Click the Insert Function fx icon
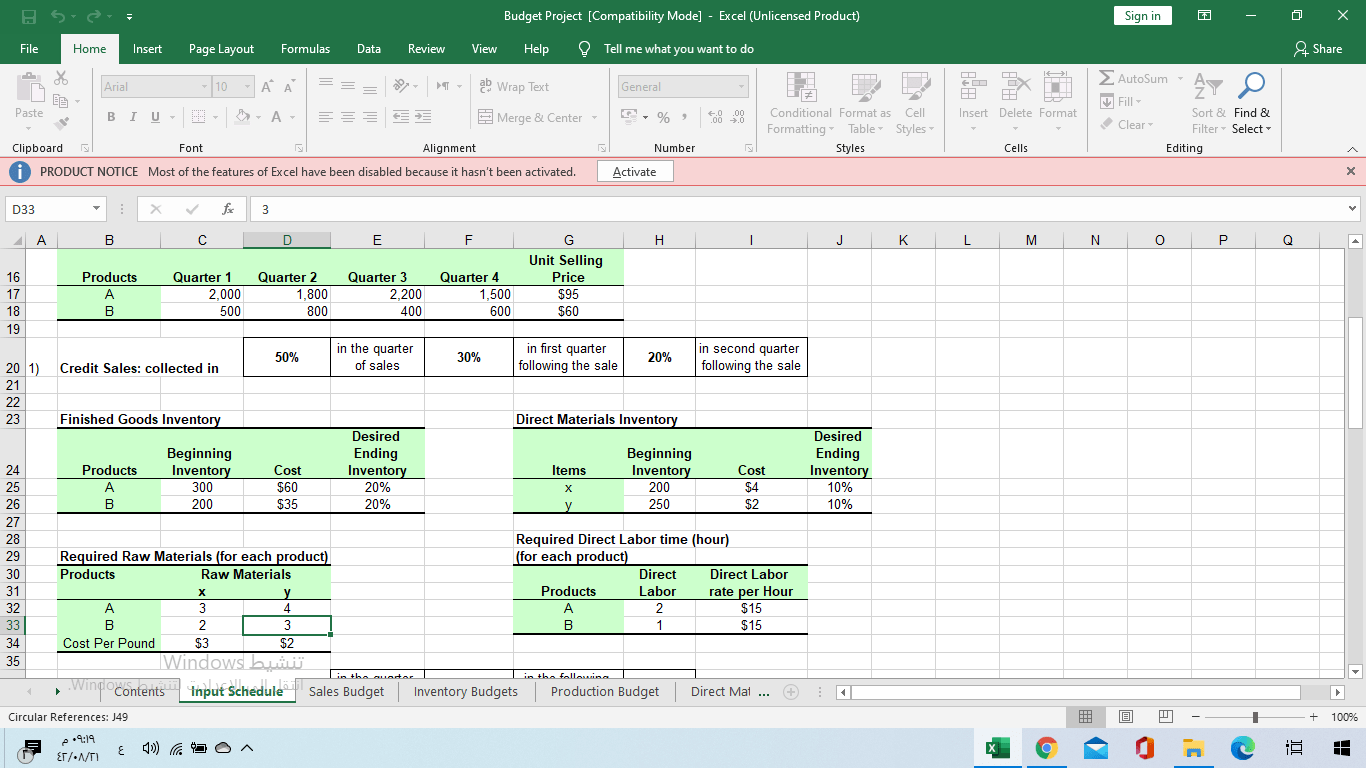 pyautogui.click(x=228, y=210)
